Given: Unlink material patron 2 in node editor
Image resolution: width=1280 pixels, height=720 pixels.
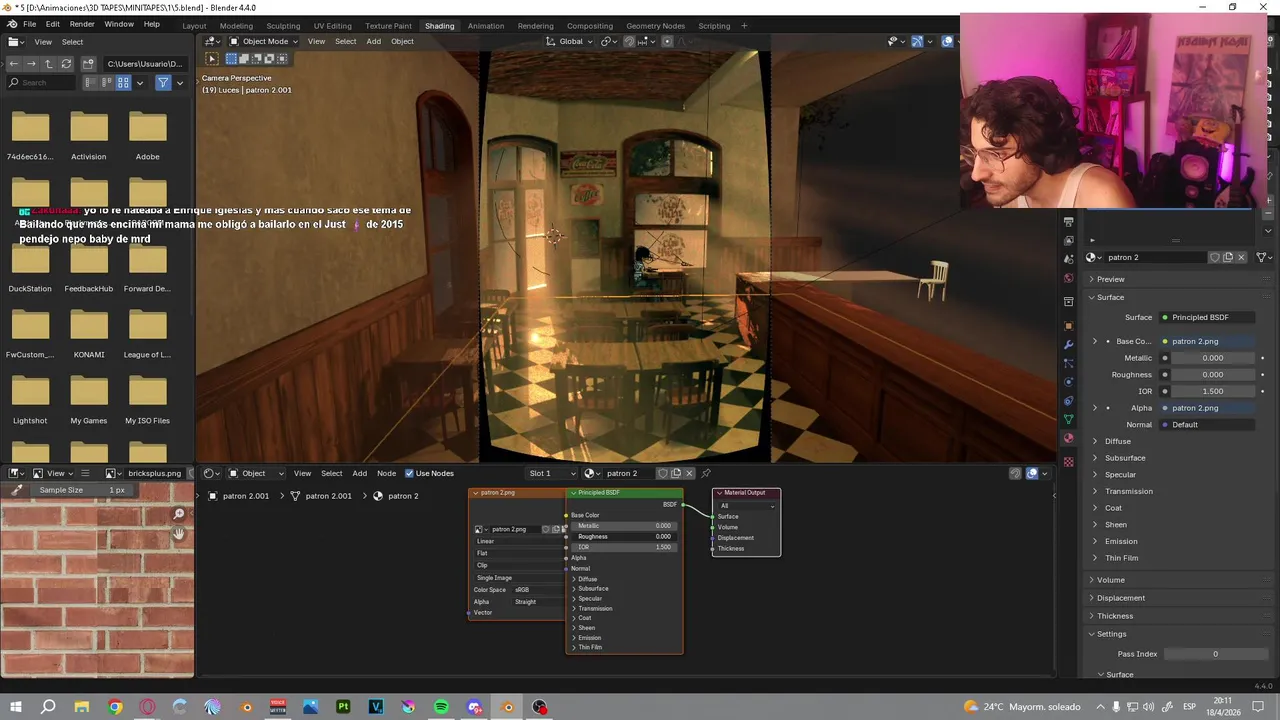Looking at the screenshot, I should (689, 473).
